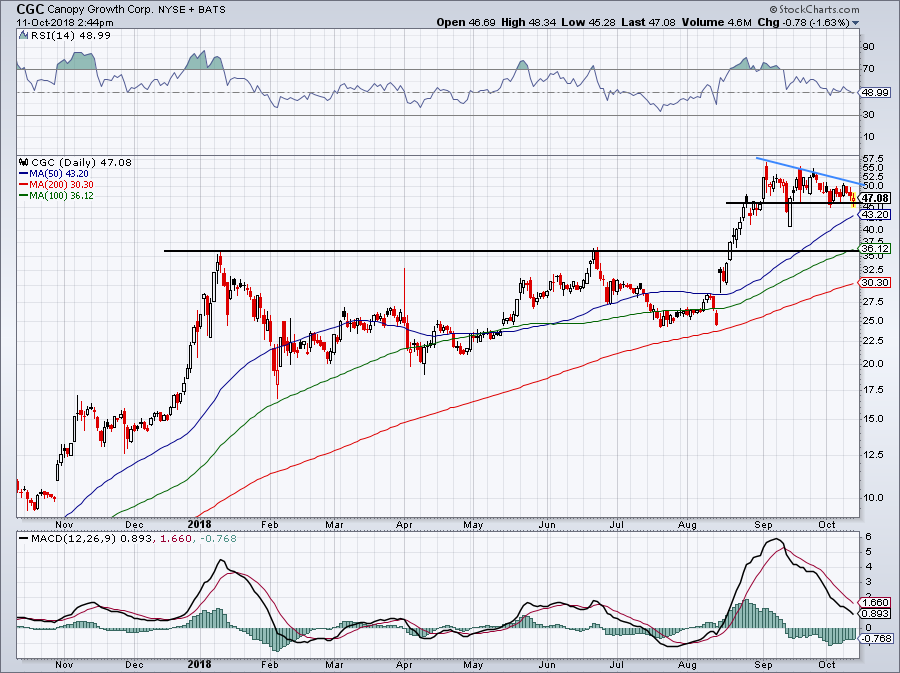This screenshot has width=900, height=673.
Task: Click the High 48.34 value
Action: click(527, 22)
